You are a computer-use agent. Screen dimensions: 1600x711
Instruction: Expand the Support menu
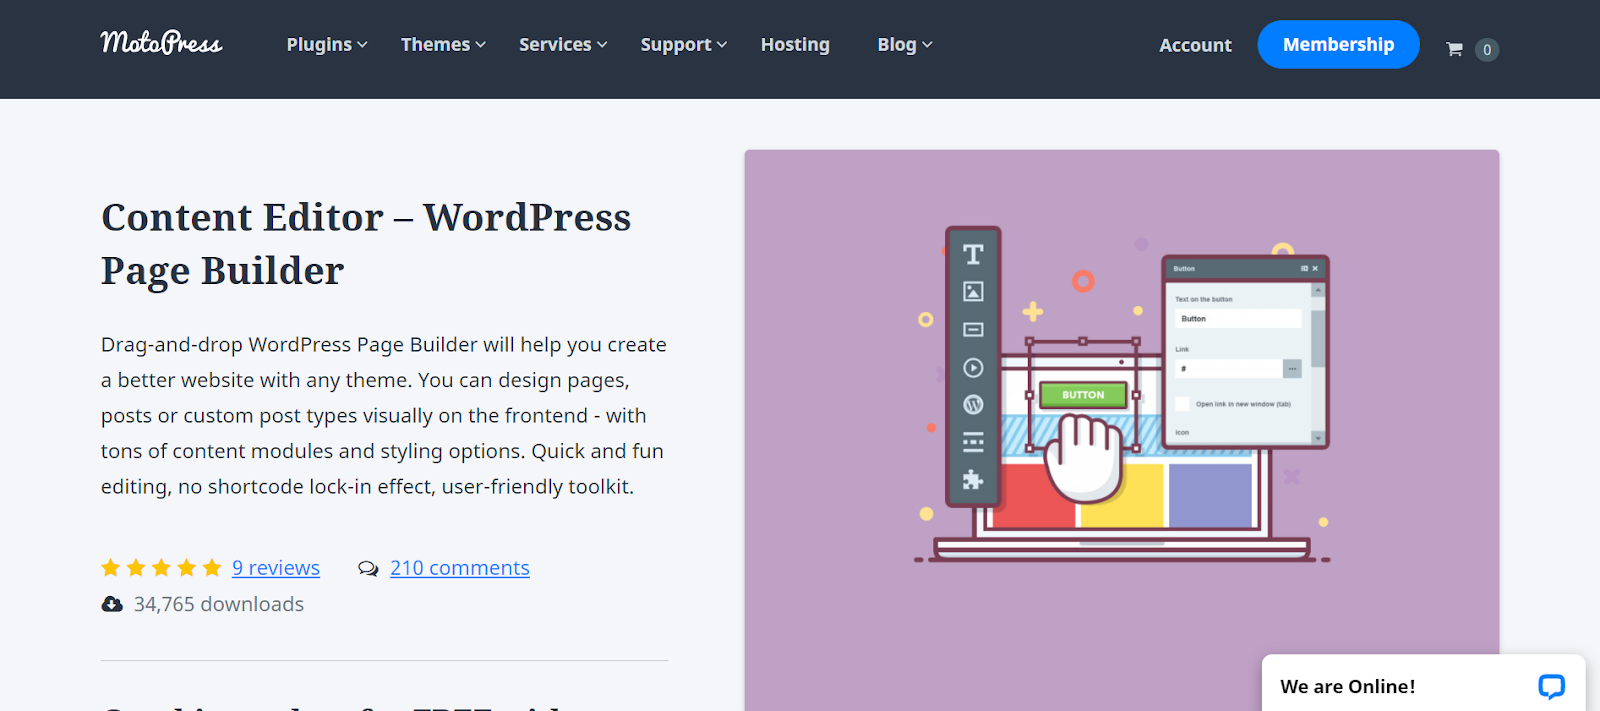684,44
